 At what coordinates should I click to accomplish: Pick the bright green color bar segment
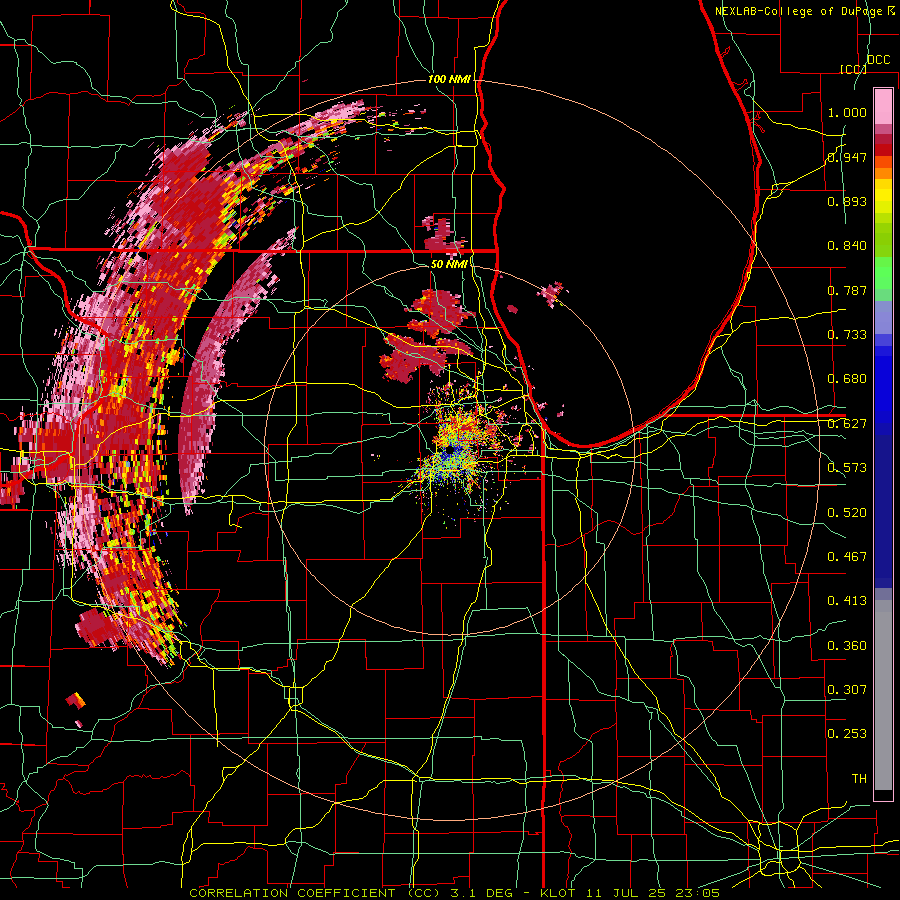coord(883,273)
